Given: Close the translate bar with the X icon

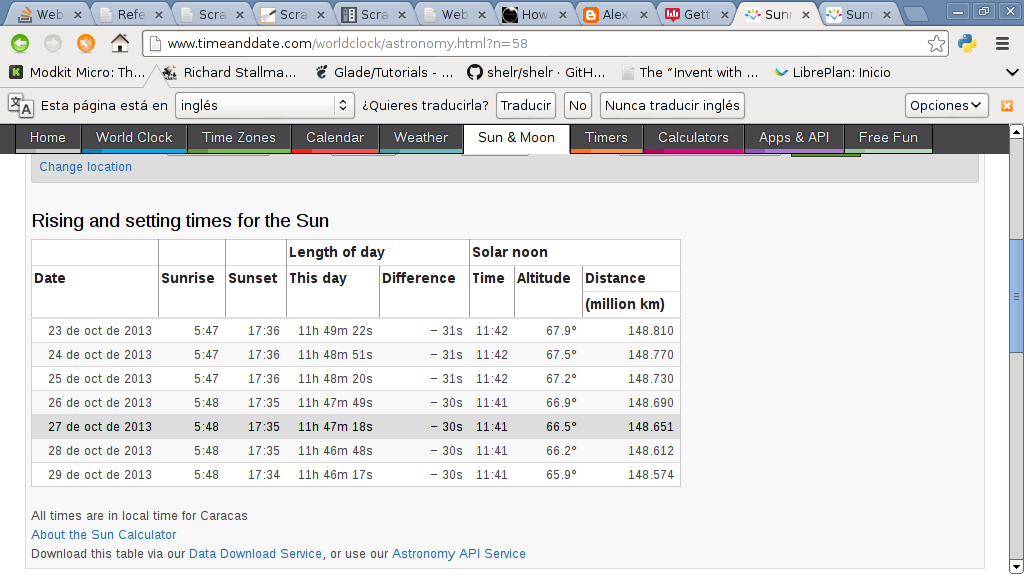Looking at the screenshot, I should 1007,105.
